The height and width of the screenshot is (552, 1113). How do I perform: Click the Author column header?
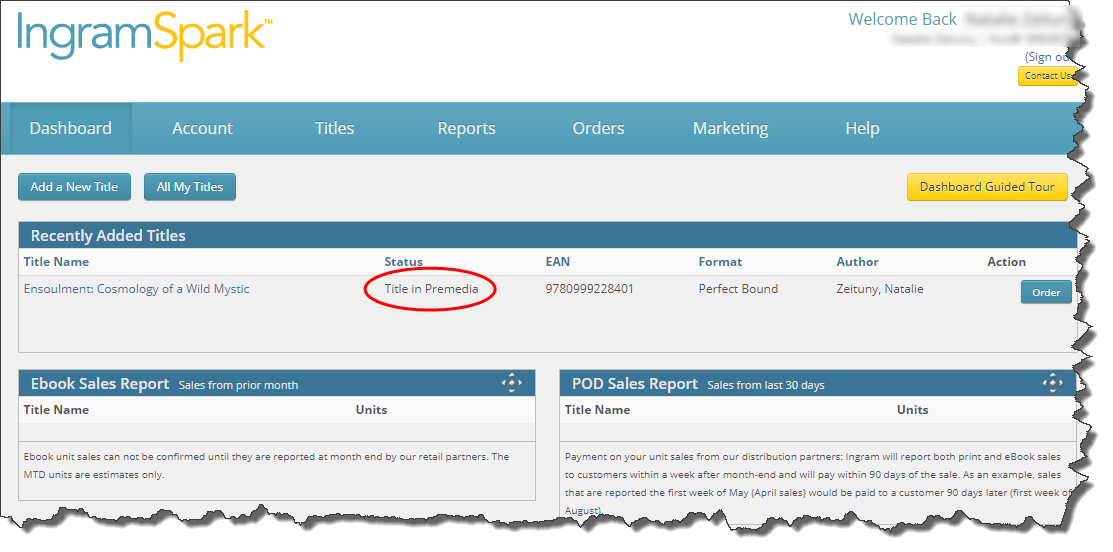[857, 262]
